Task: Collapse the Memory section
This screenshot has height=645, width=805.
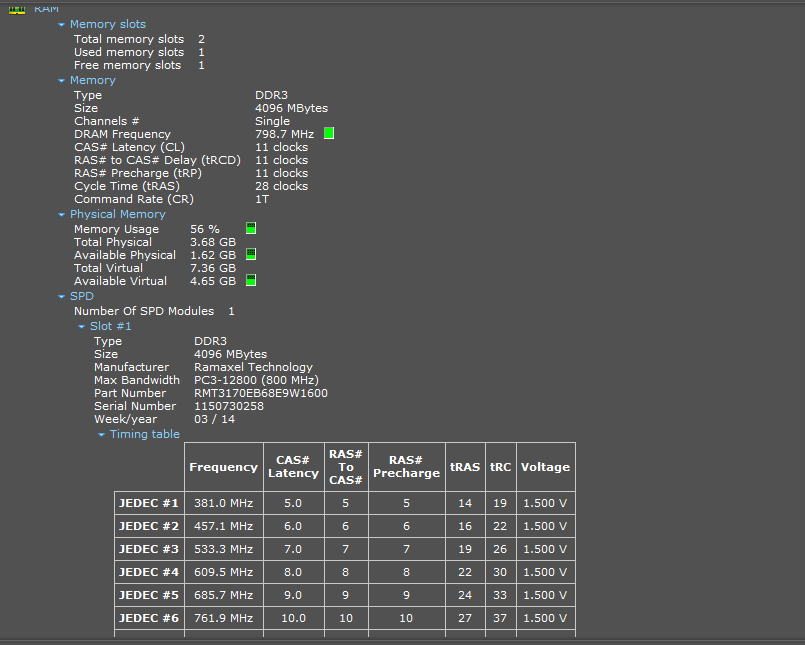Action: pyautogui.click(x=62, y=80)
